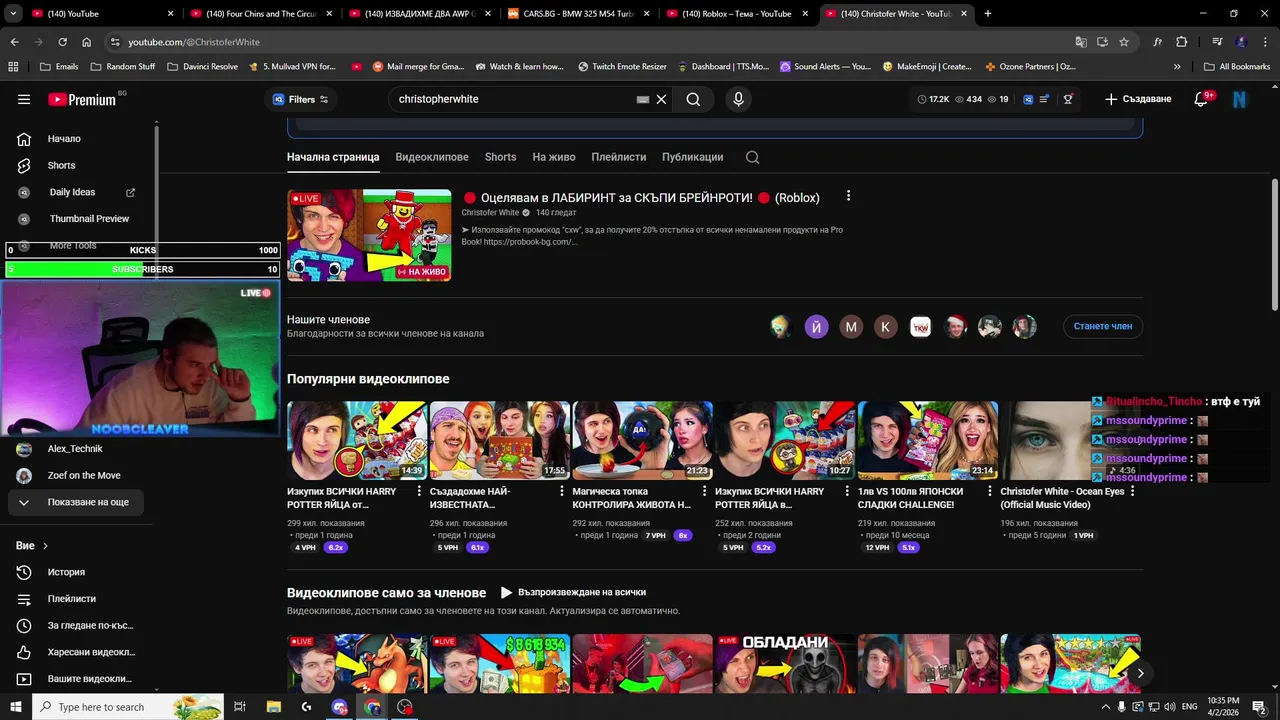Viewport: 1280px width, 720px height.
Task: Go to YouTube Premium home logo
Action: click(84, 99)
